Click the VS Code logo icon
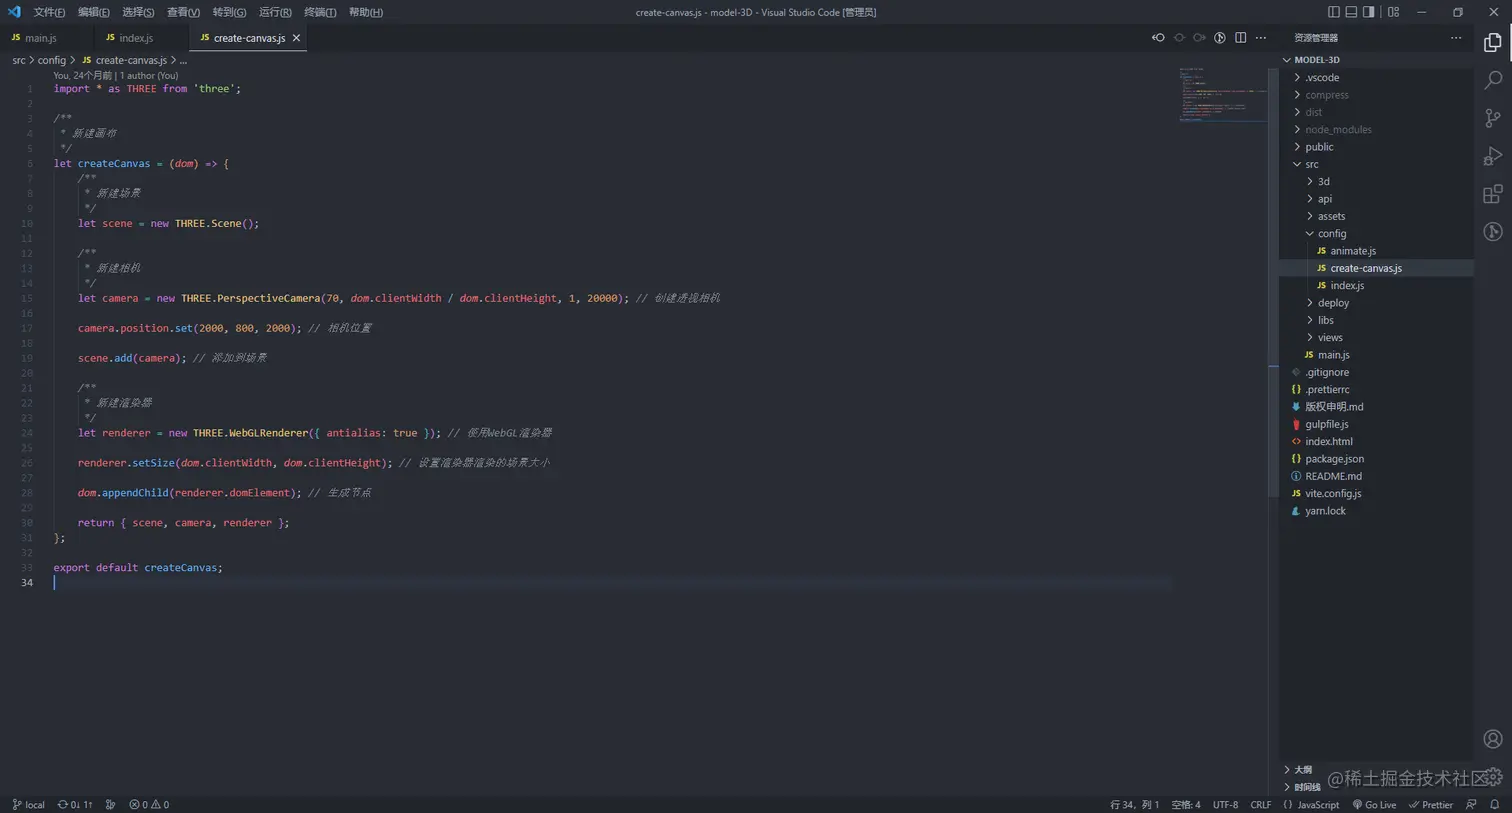The image size is (1512, 813). click(x=14, y=12)
